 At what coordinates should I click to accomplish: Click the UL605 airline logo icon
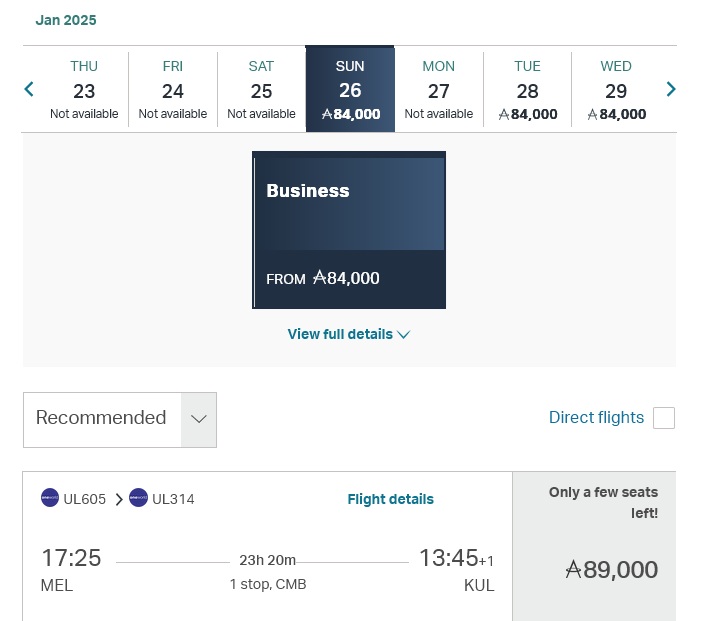pyautogui.click(x=50, y=498)
